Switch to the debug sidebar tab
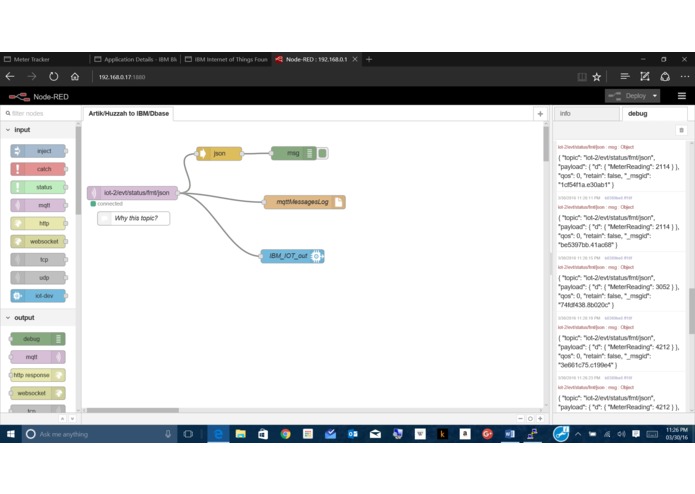 (x=654, y=113)
